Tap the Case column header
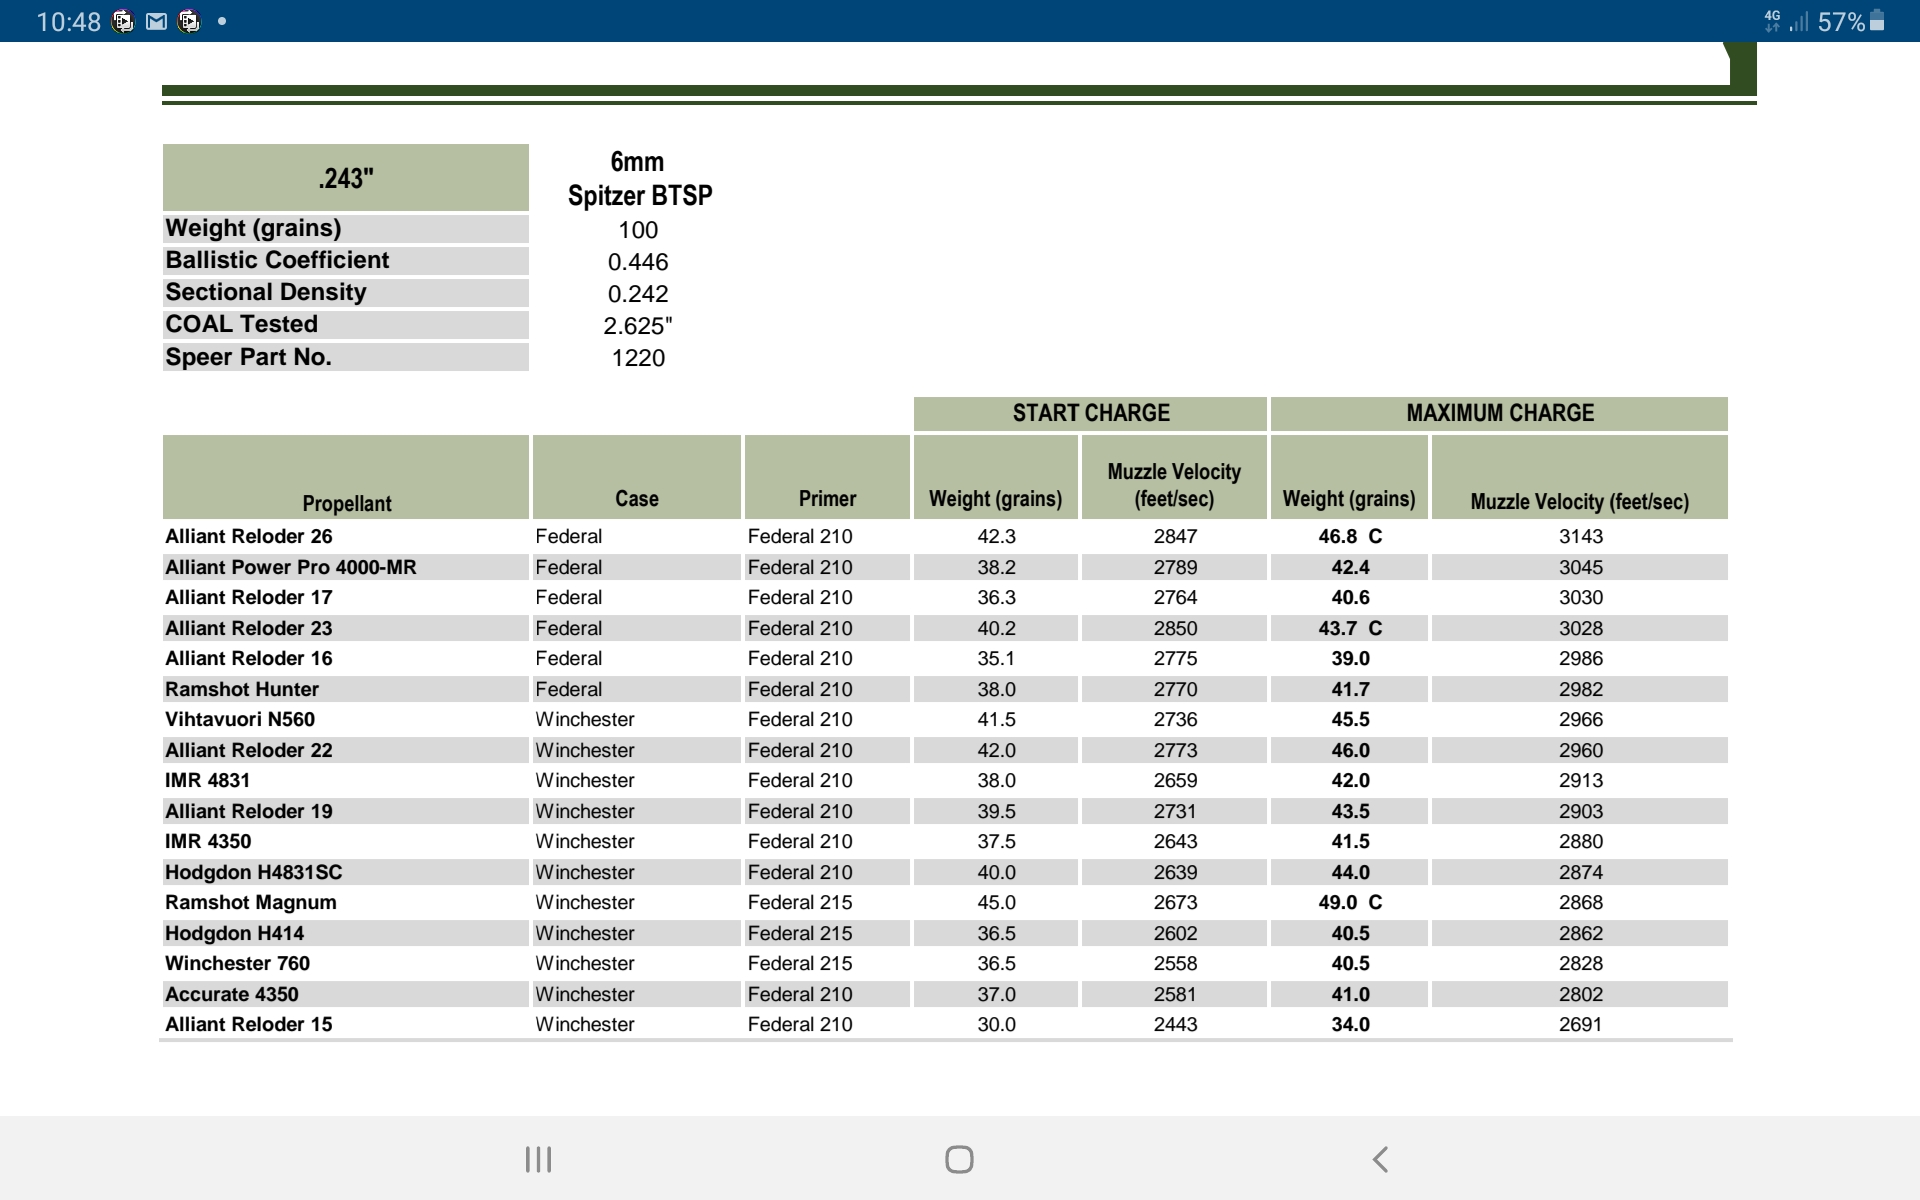 click(x=637, y=477)
